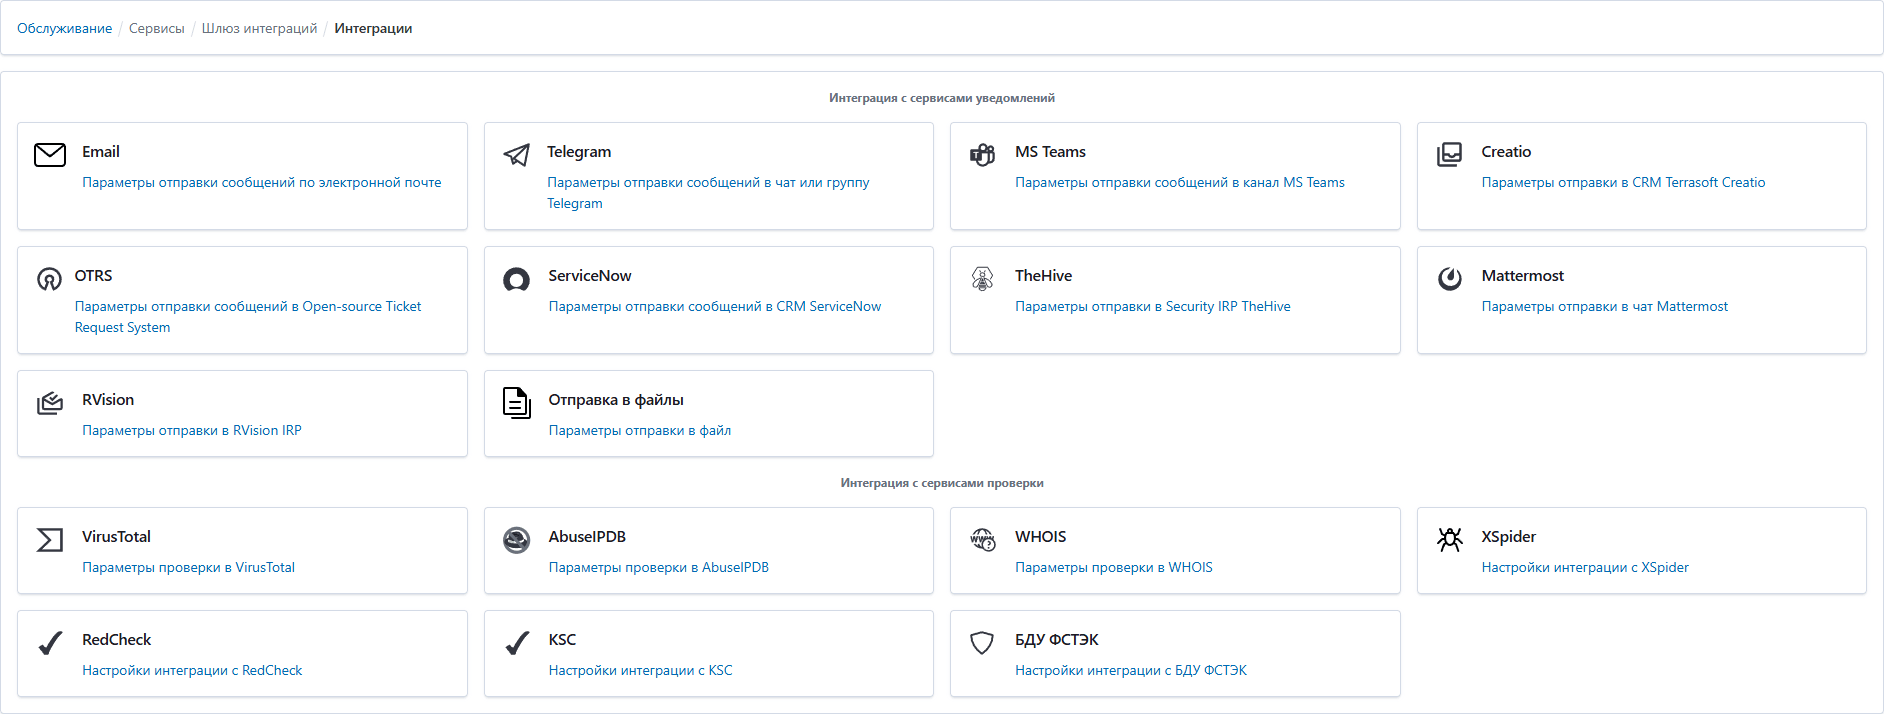Click the Mattermost card title

[x=1522, y=275]
